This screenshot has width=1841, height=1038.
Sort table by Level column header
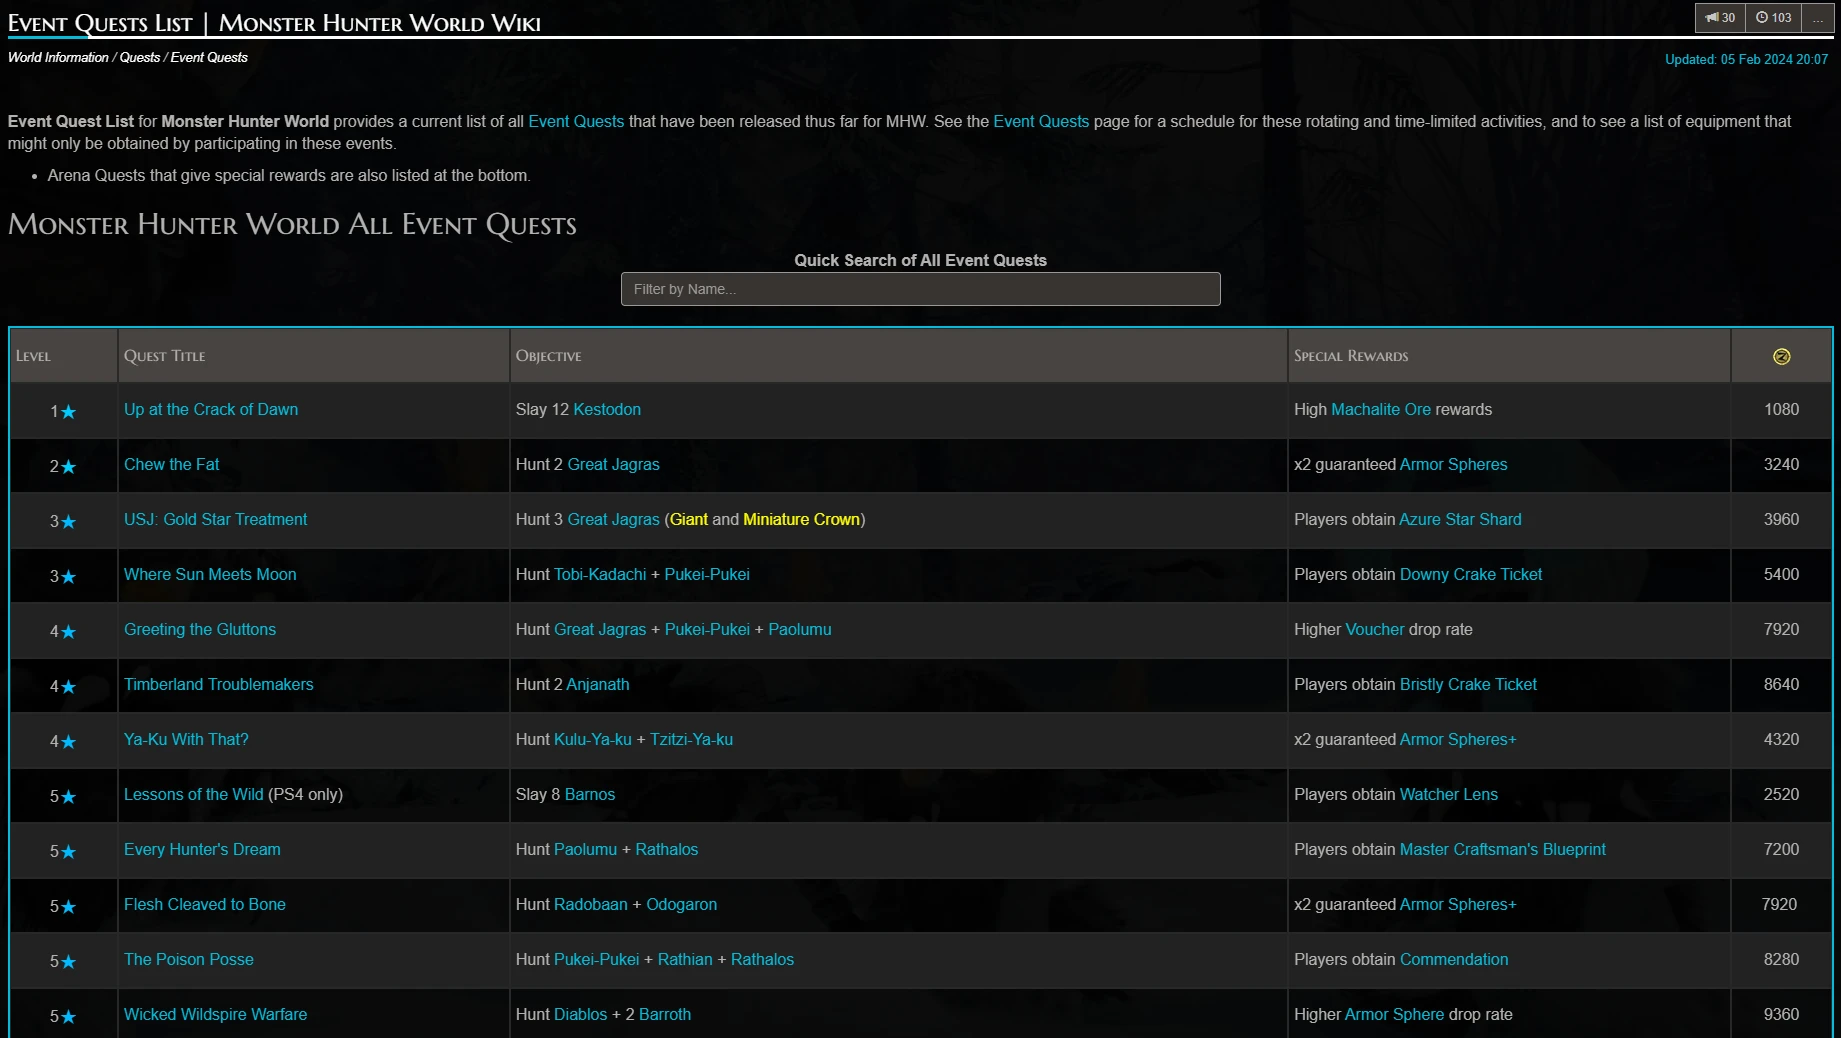tap(63, 356)
